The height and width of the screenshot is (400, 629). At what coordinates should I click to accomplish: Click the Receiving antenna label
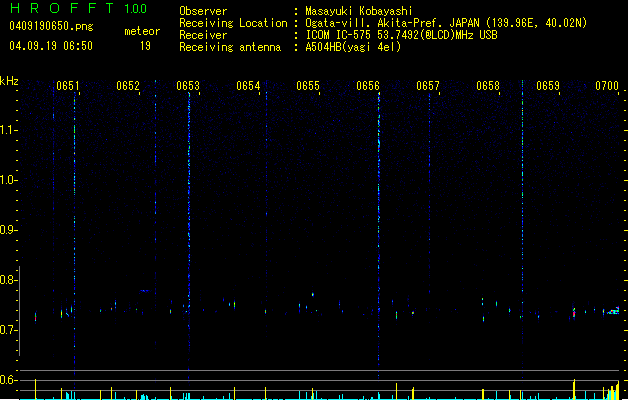230,47
